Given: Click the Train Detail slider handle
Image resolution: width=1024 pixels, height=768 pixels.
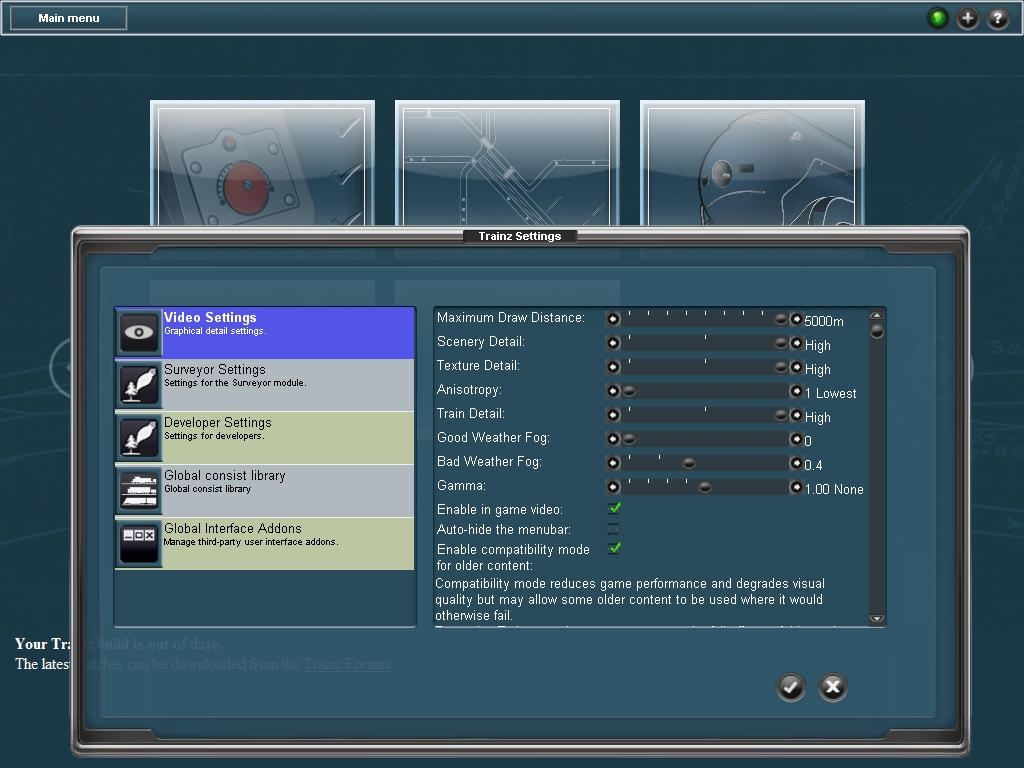Looking at the screenshot, I should (781, 415).
